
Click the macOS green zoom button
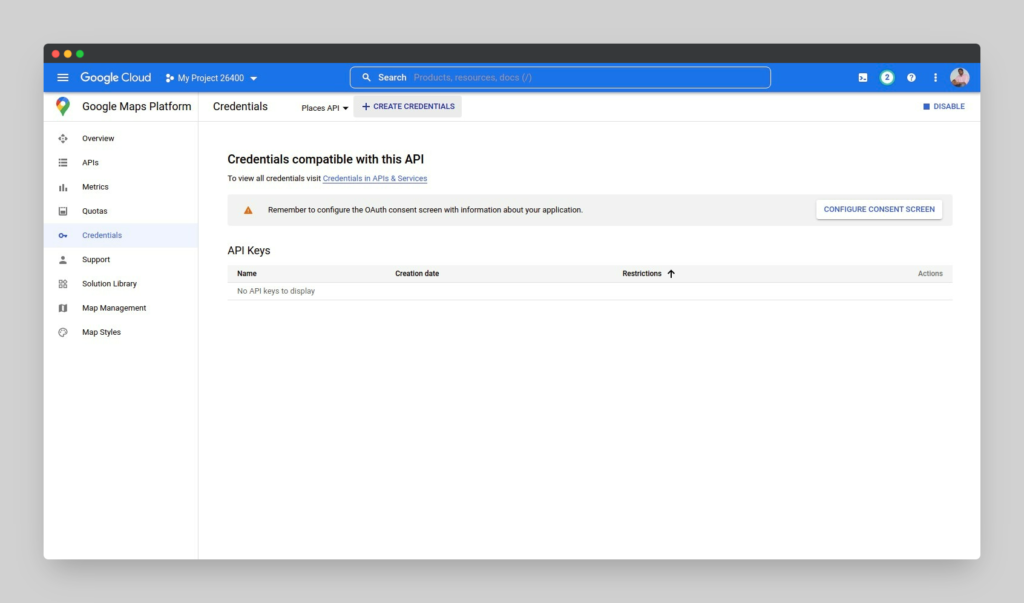point(80,54)
